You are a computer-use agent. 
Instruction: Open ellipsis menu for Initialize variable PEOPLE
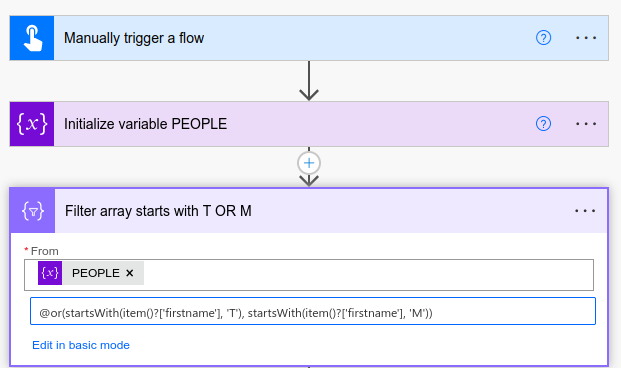(586, 124)
